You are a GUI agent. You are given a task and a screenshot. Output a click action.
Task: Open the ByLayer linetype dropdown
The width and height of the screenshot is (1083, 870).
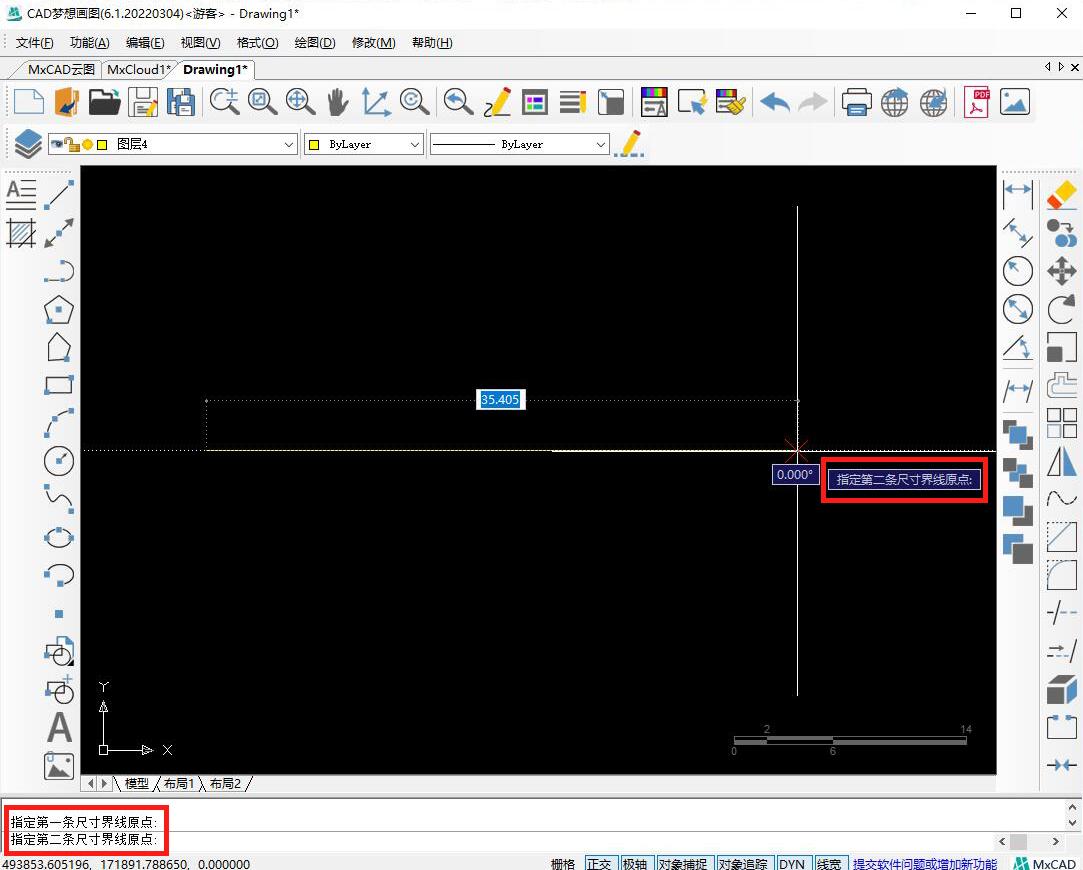click(600, 145)
